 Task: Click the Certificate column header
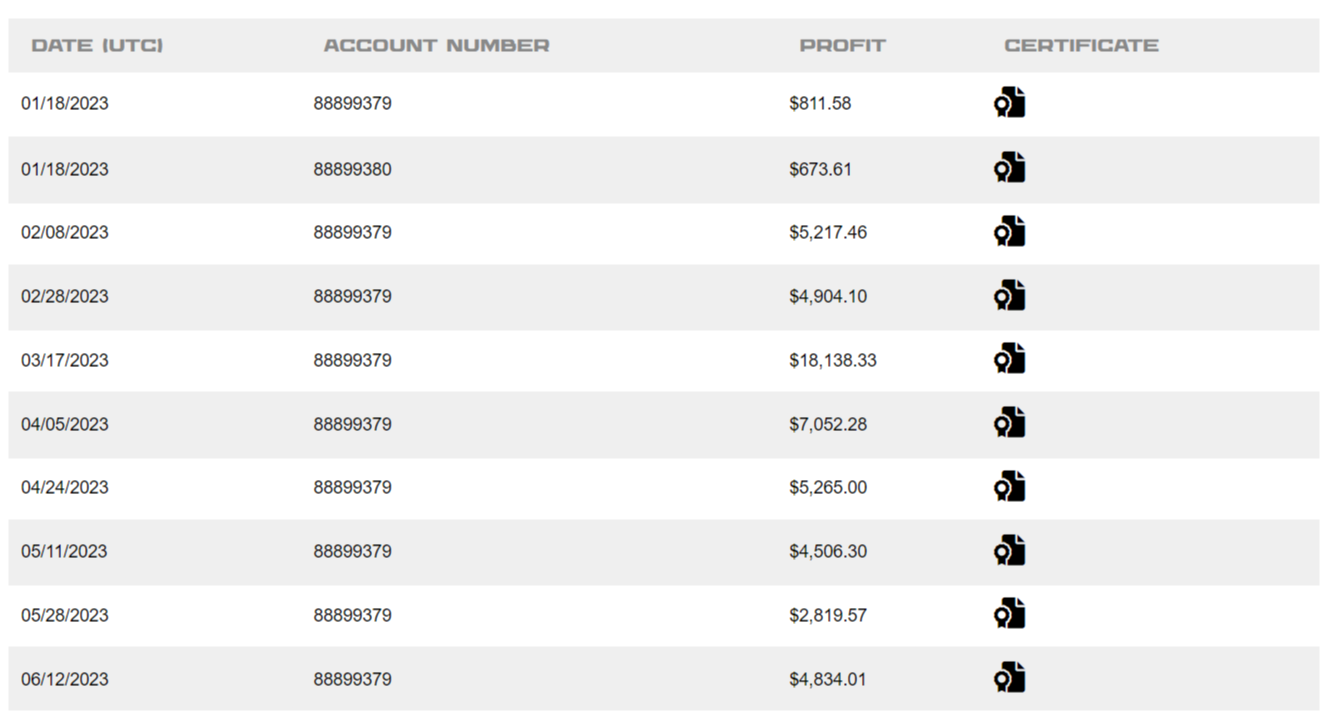pyautogui.click(x=1081, y=45)
